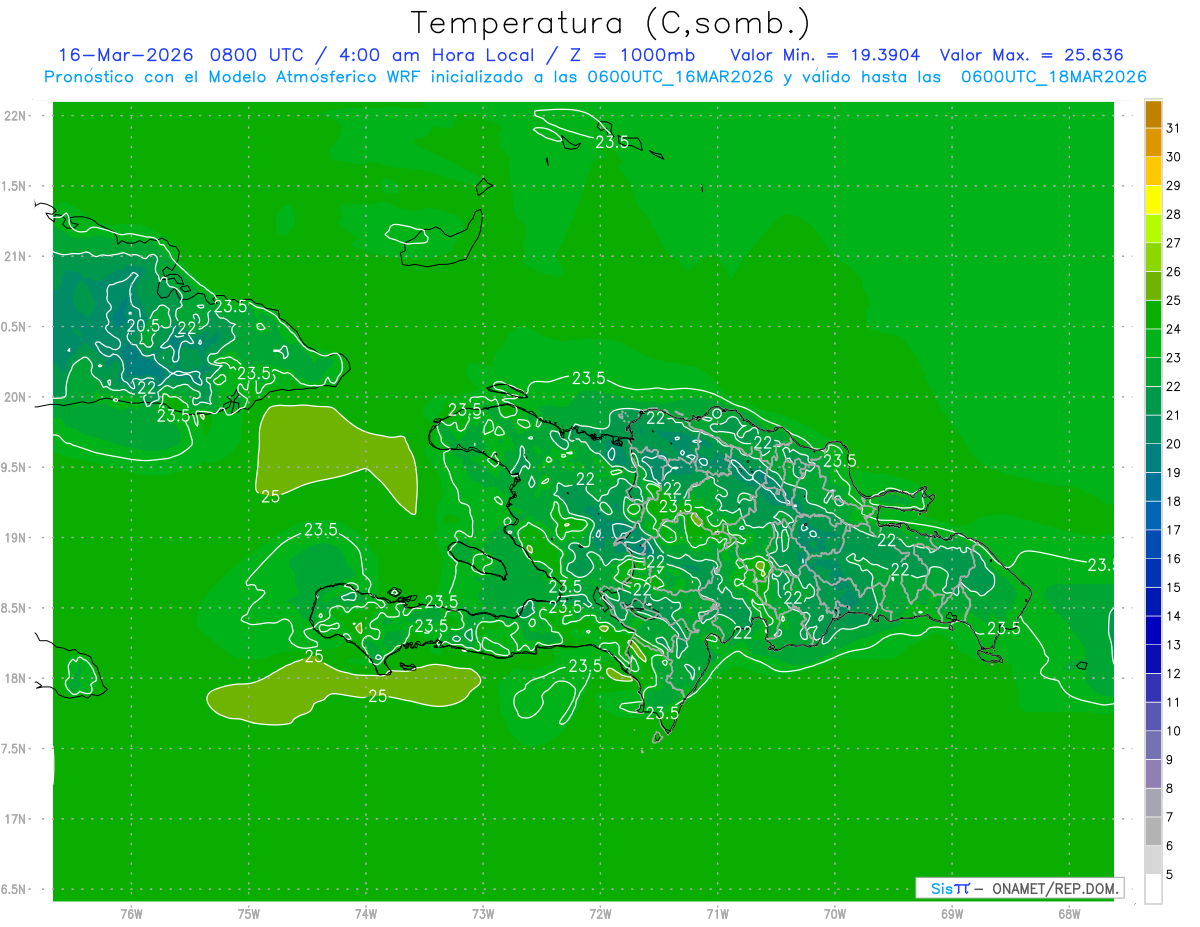
Task: Click the '71W' longitude axis label
Action: click(717, 914)
